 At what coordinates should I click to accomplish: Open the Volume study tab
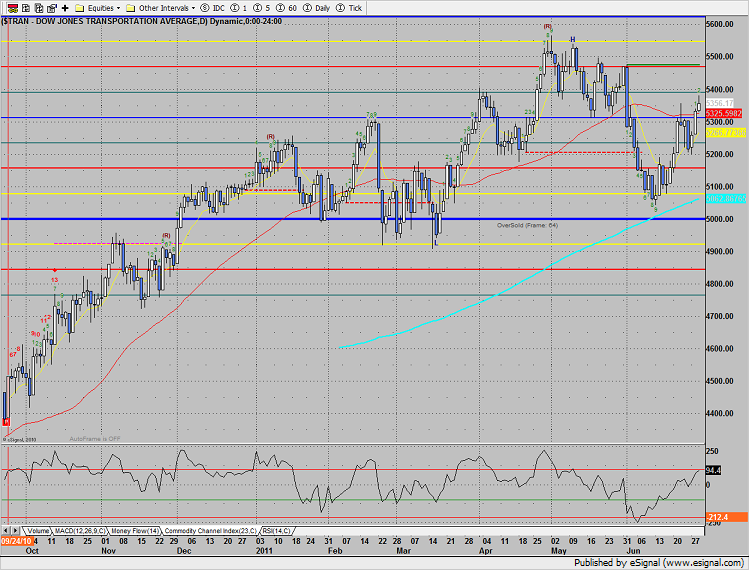(x=37, y=531)
